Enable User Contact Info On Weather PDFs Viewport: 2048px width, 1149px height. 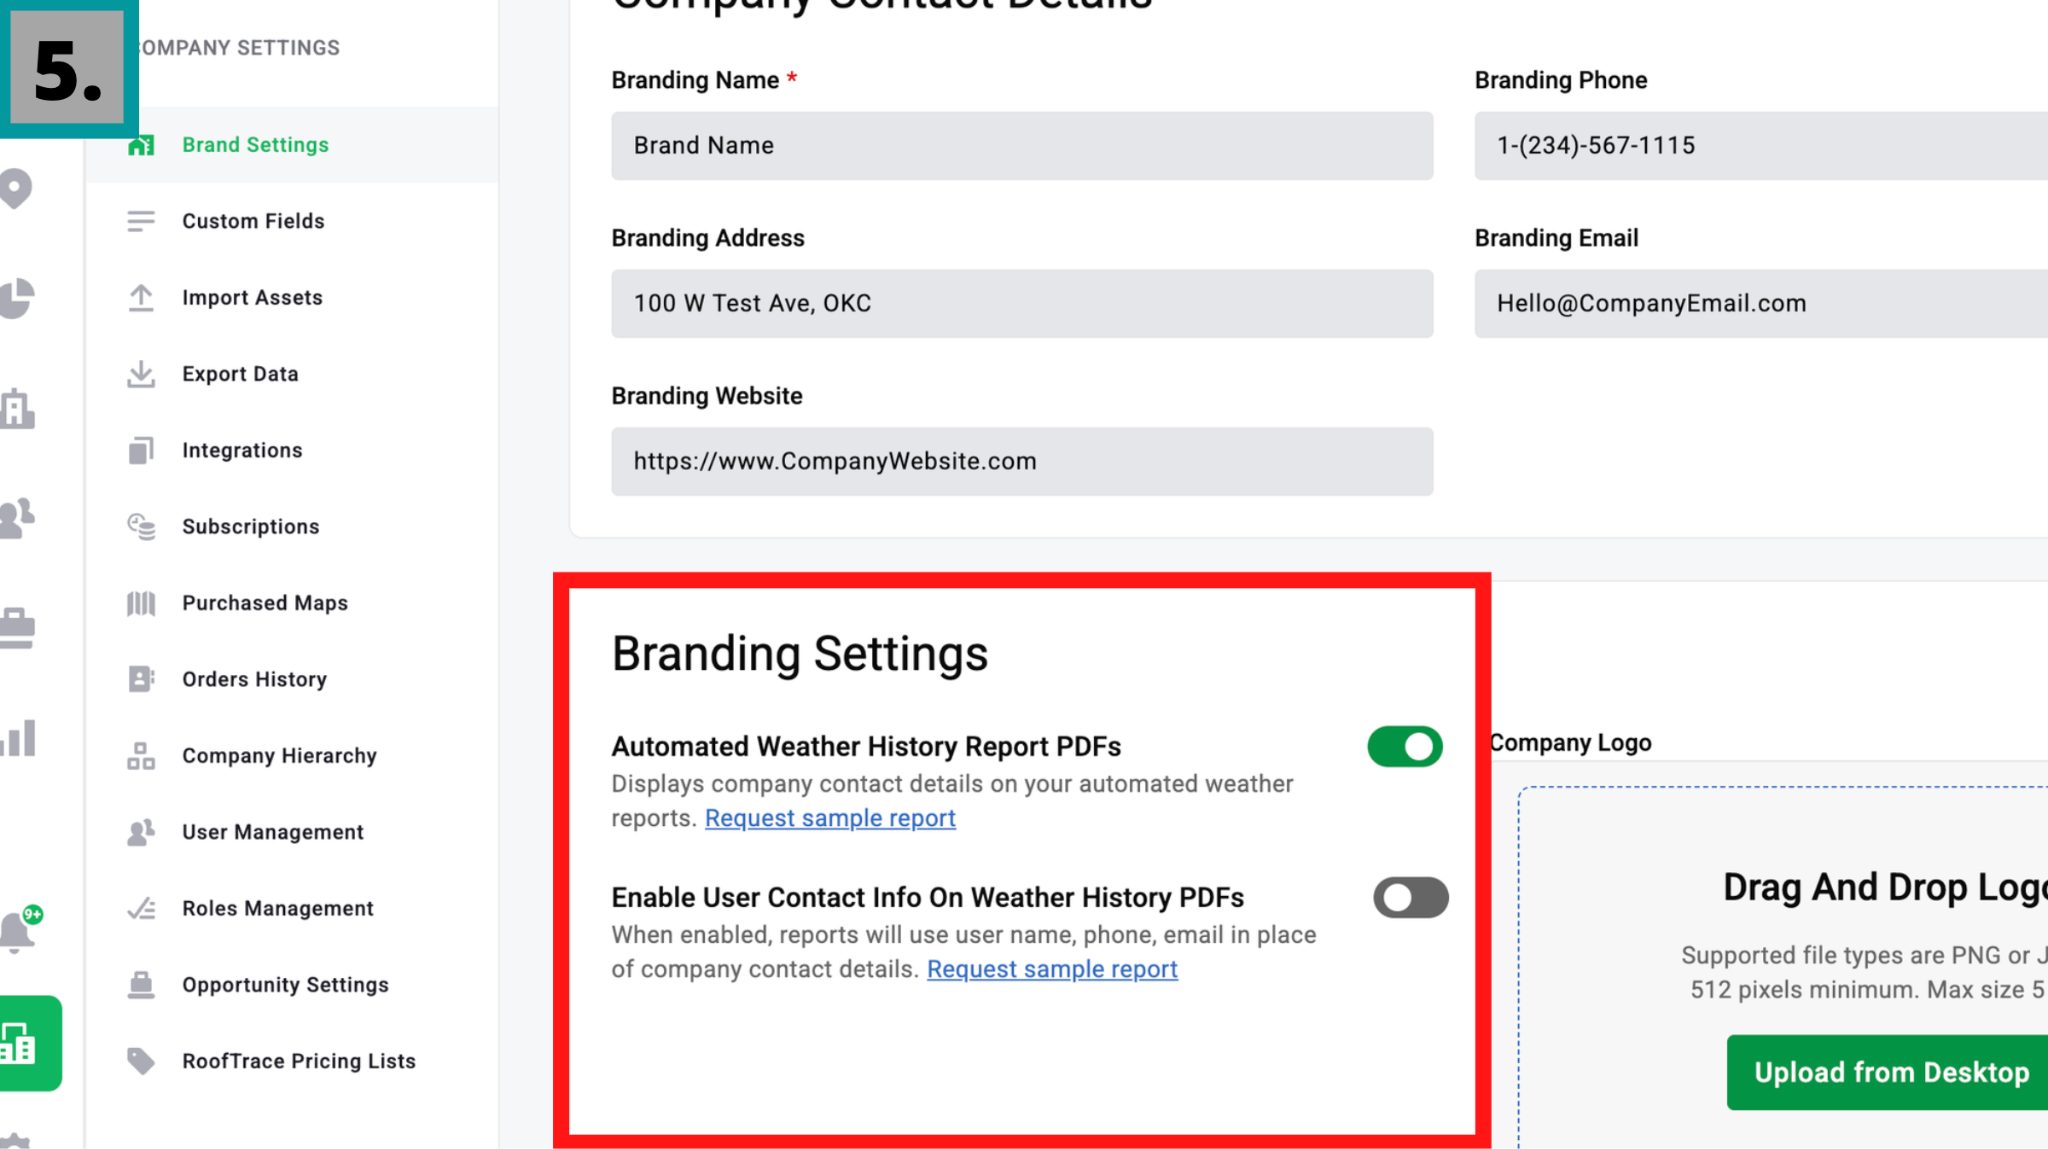1410,897
